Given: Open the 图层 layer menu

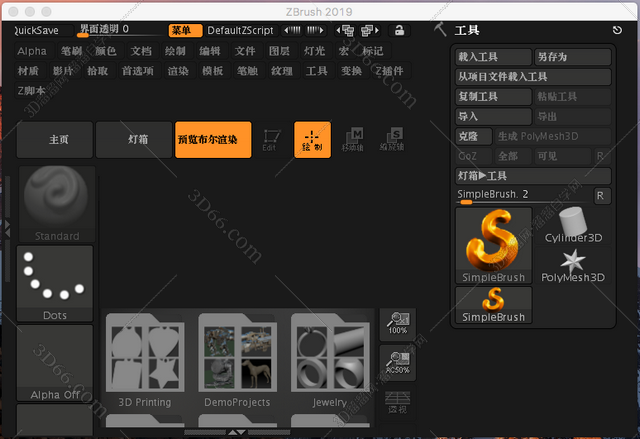Looking at the screenshot, I should pos(280,51).
